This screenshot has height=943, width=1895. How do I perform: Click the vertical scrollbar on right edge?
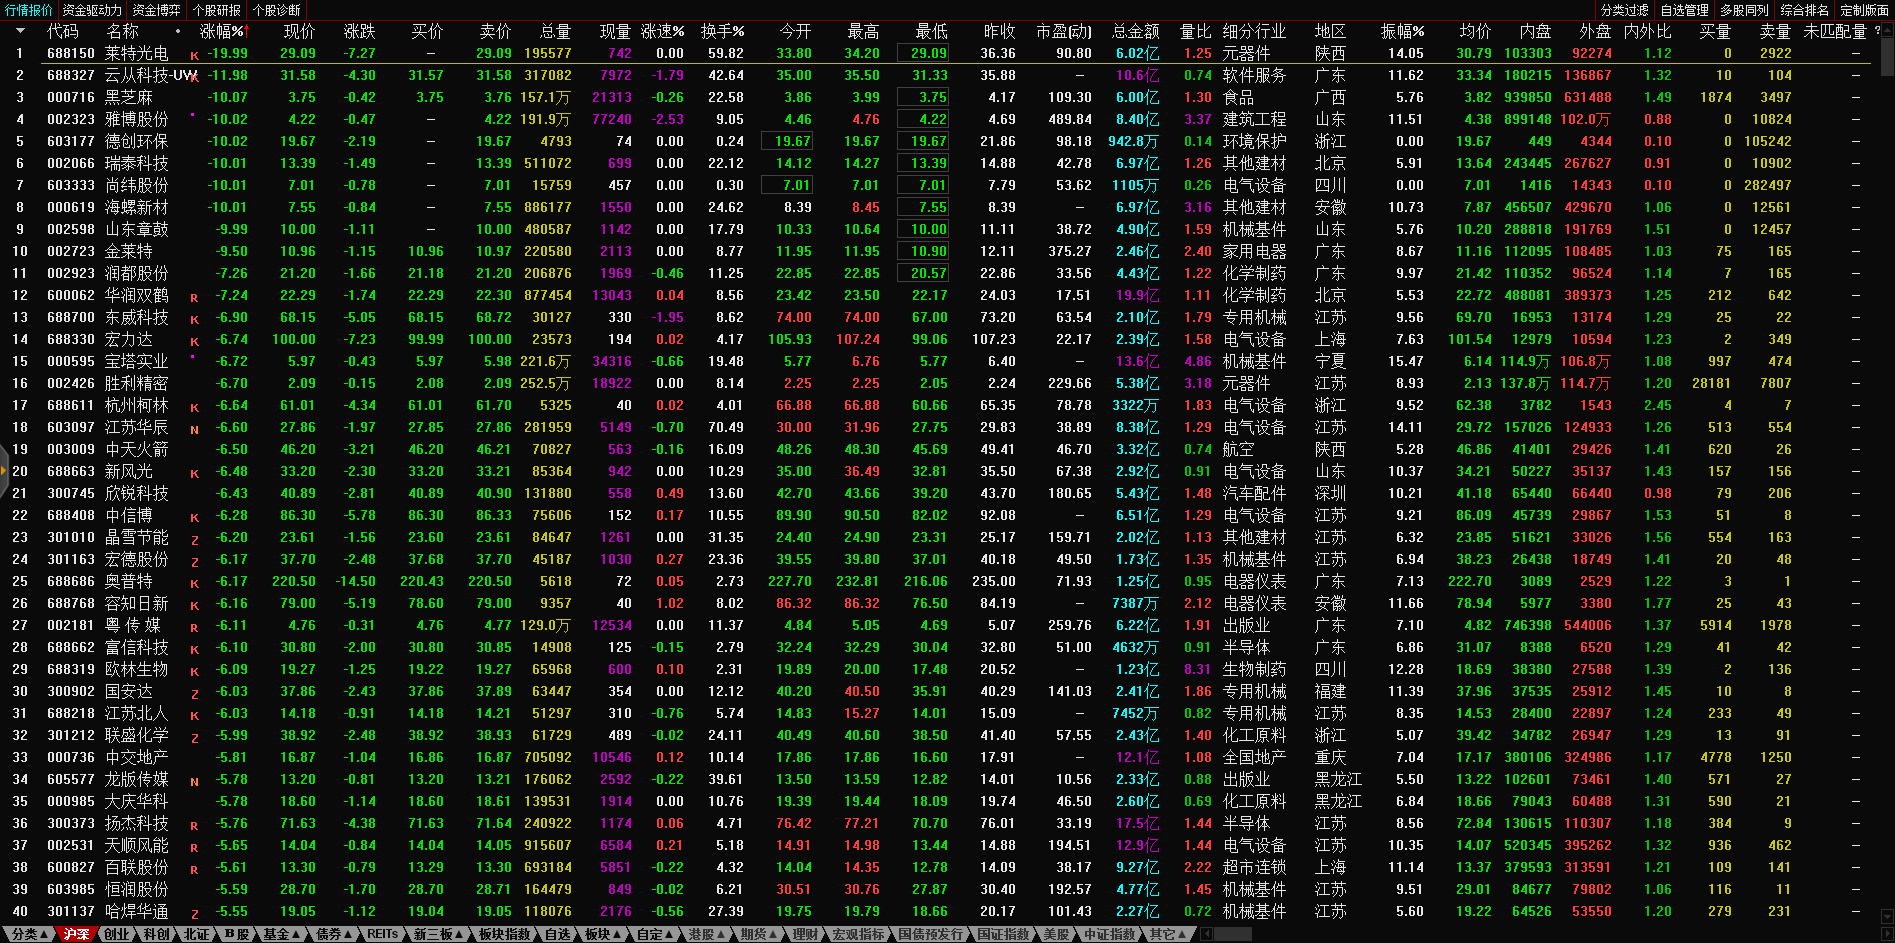click(x=1887, y=60)
